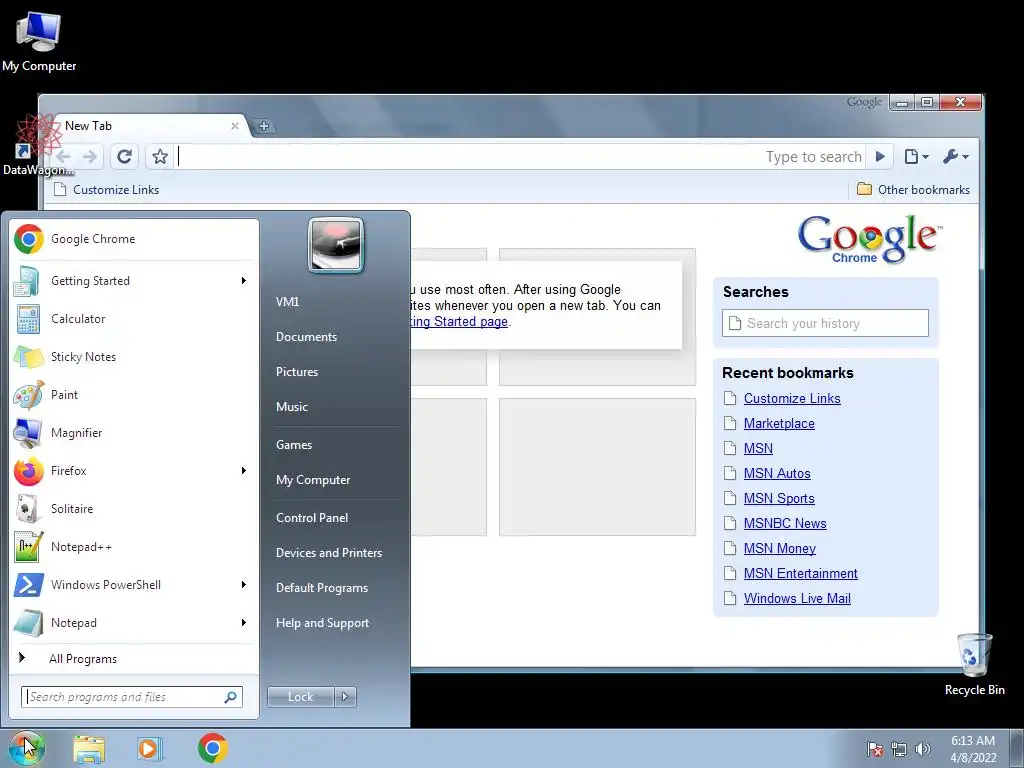This screenshot has height=768, width=1024.
Task: Open Games from Start menu
Action: point(294,445)
